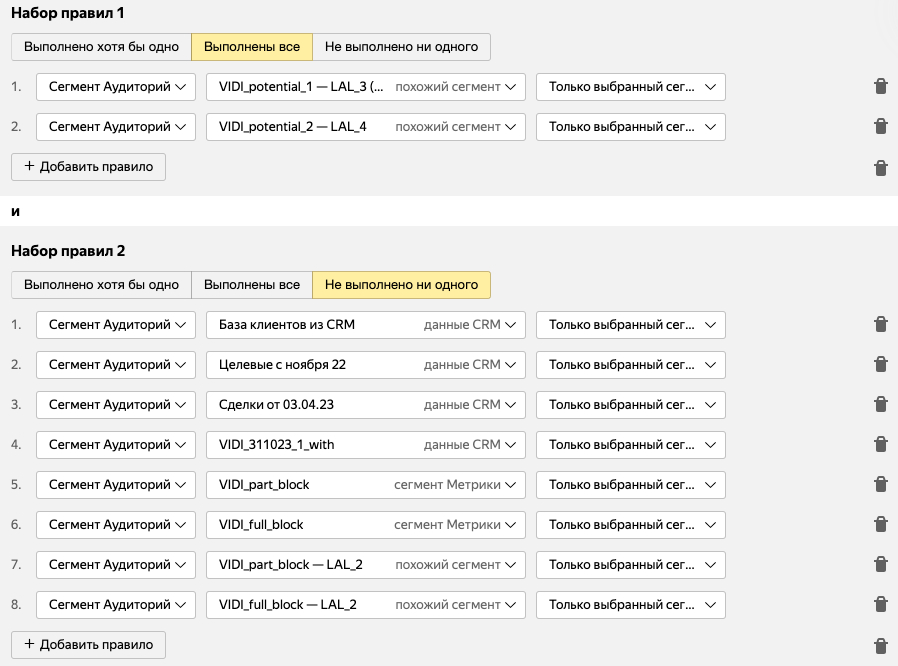Select 'Не выполнено ни одного' in rule set 1
898x666 pixels.
coord(401,47)
